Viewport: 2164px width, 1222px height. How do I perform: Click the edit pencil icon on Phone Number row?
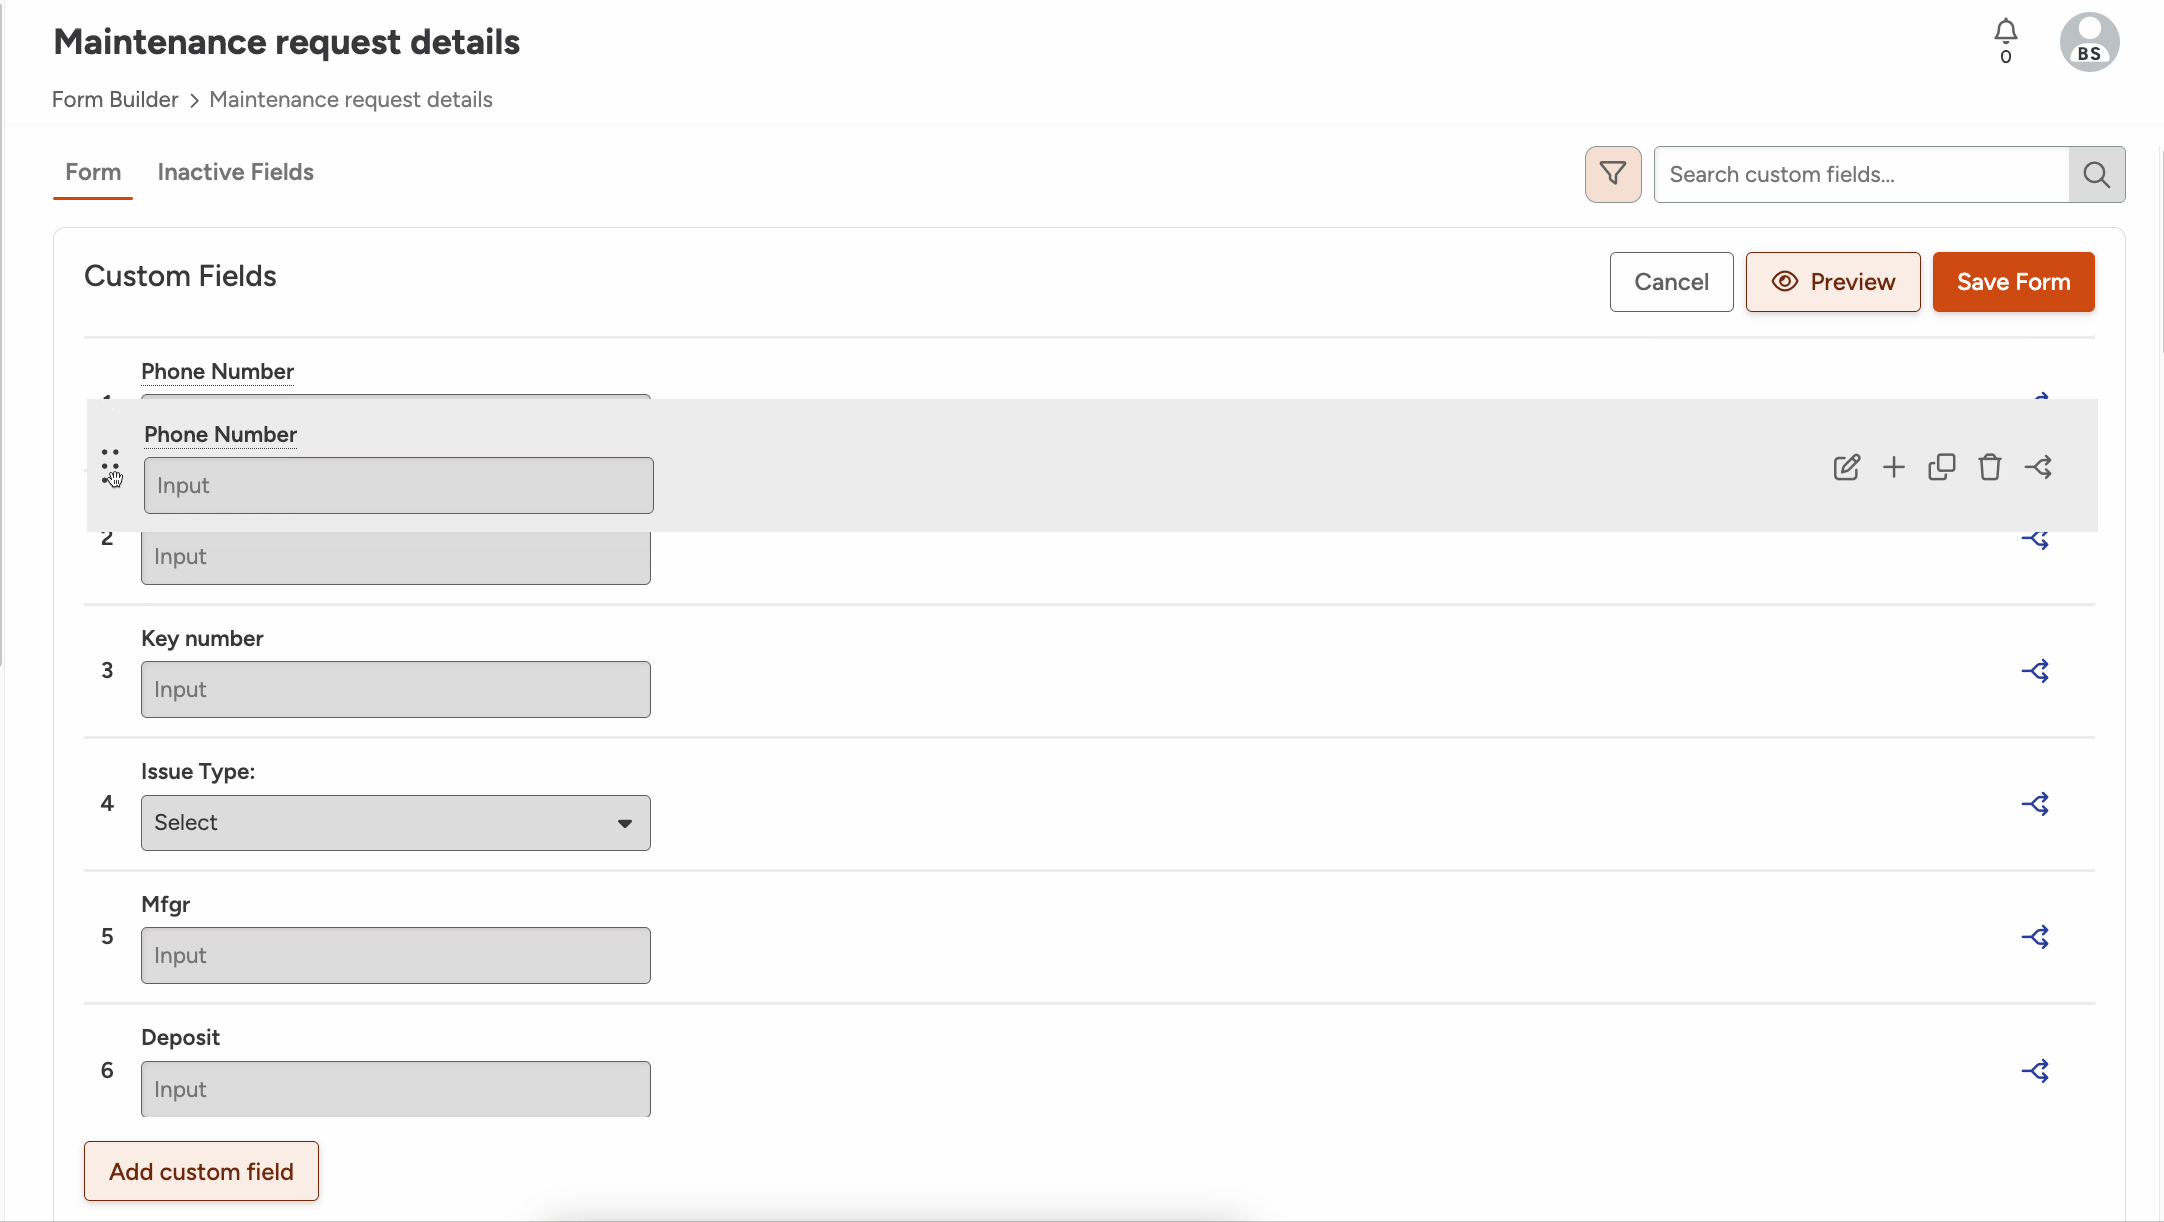(1846, 467)
